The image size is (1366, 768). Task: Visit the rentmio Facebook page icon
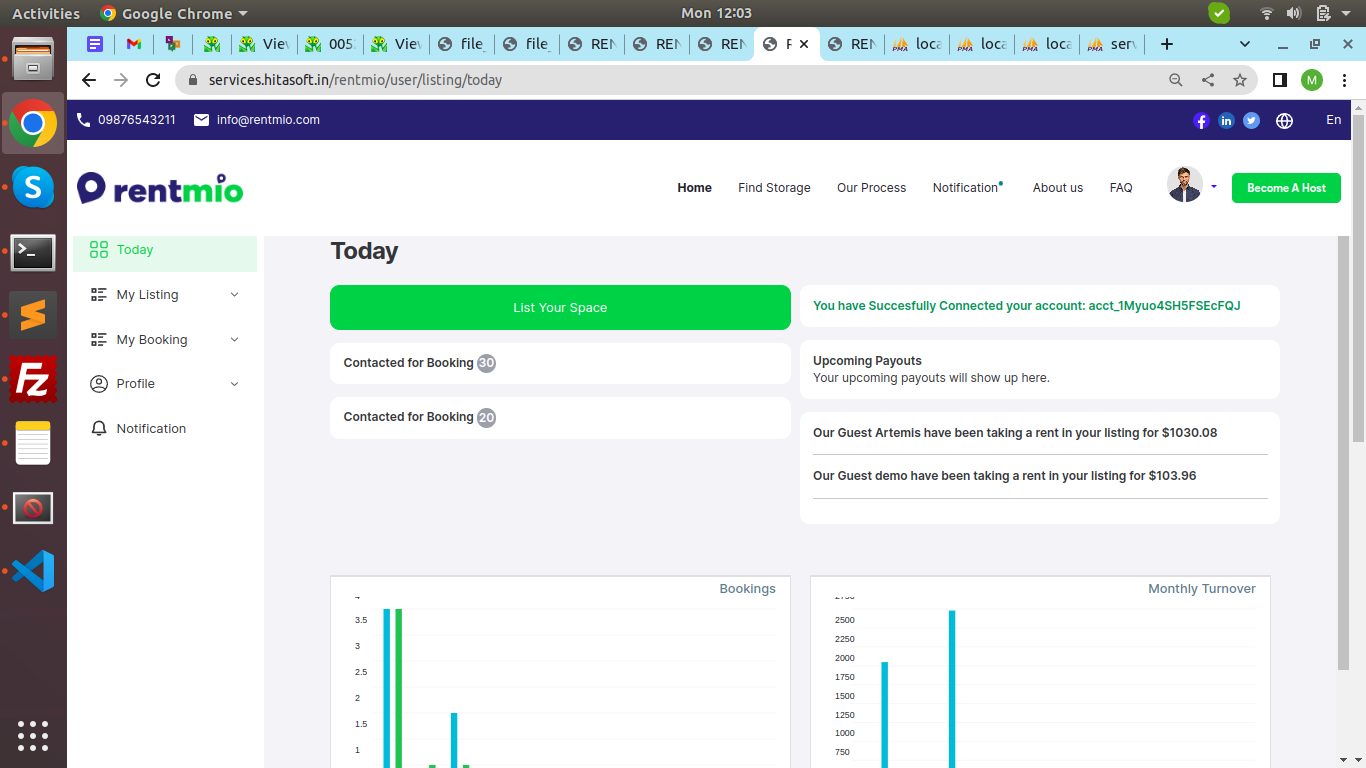1202,121
